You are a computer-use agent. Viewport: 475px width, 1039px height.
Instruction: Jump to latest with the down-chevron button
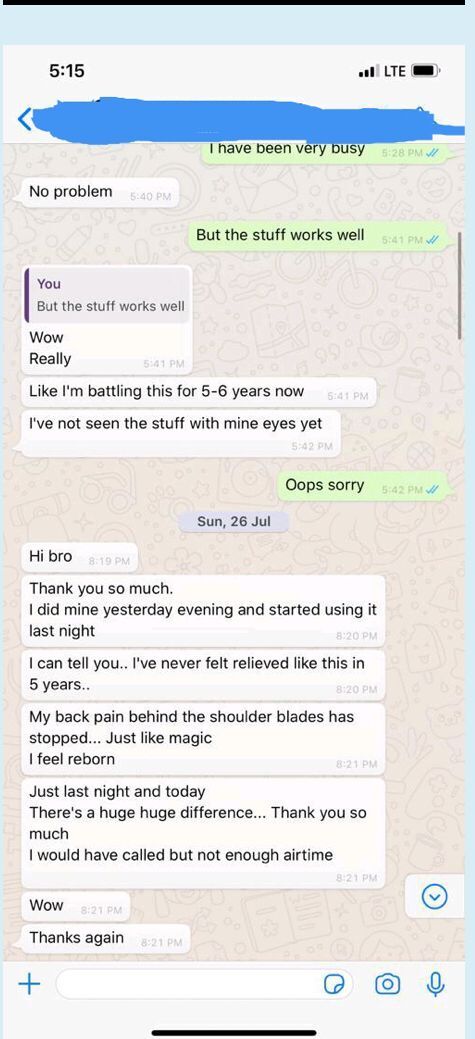pos(435,897)
